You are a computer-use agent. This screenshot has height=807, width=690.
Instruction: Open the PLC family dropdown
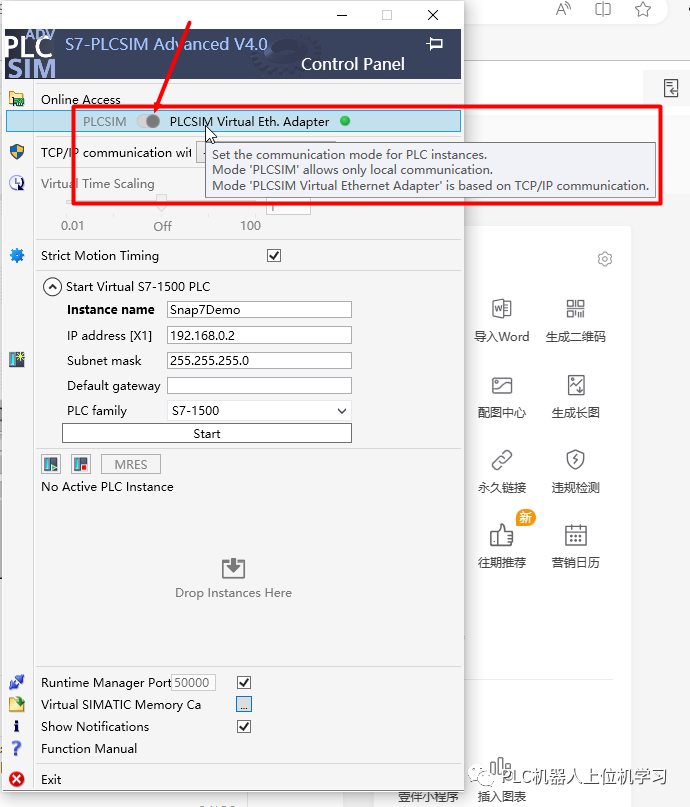point(259,411)
